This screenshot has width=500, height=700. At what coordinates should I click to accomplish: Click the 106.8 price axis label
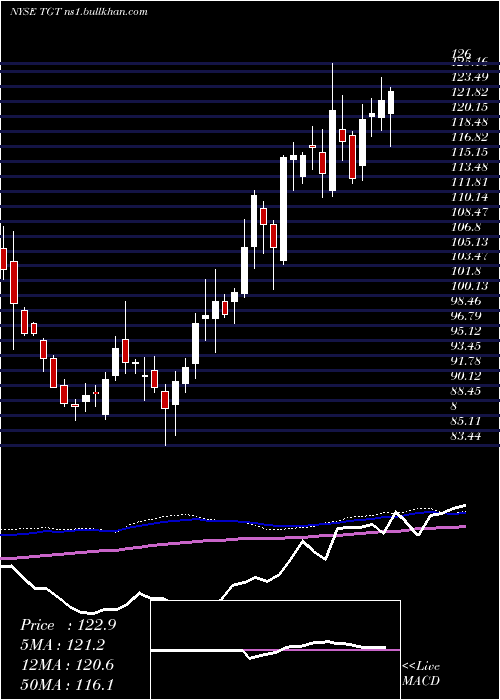(467, 227)
